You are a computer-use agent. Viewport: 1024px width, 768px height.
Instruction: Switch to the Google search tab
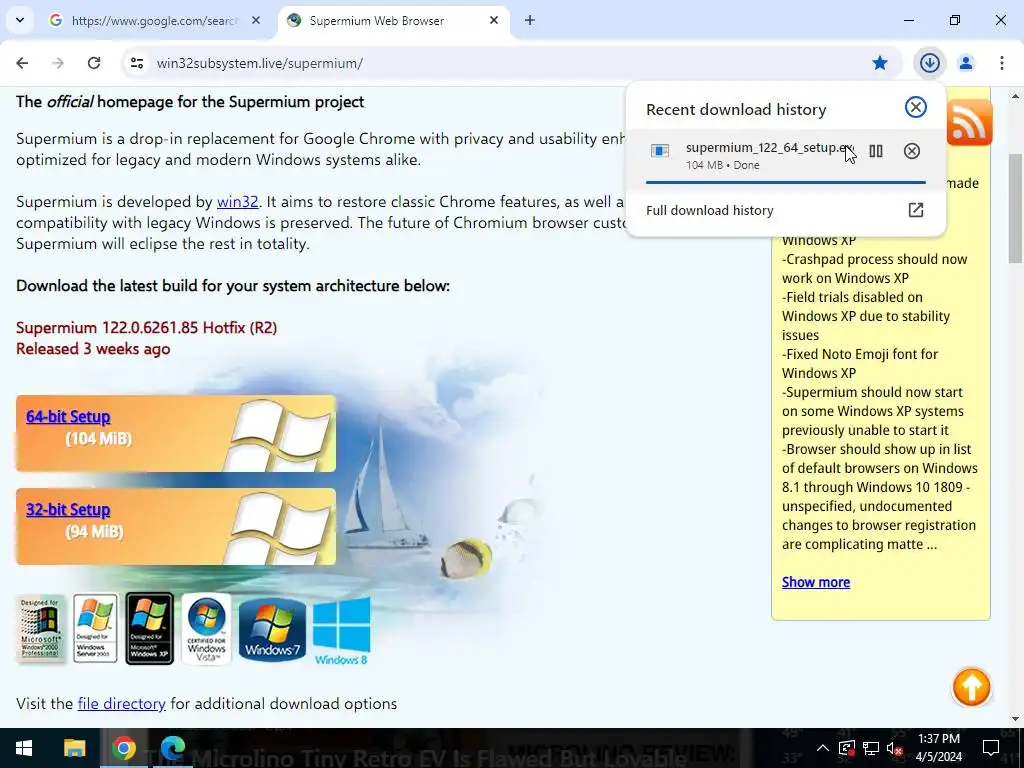pyautogui.click(x=154, y=20)
